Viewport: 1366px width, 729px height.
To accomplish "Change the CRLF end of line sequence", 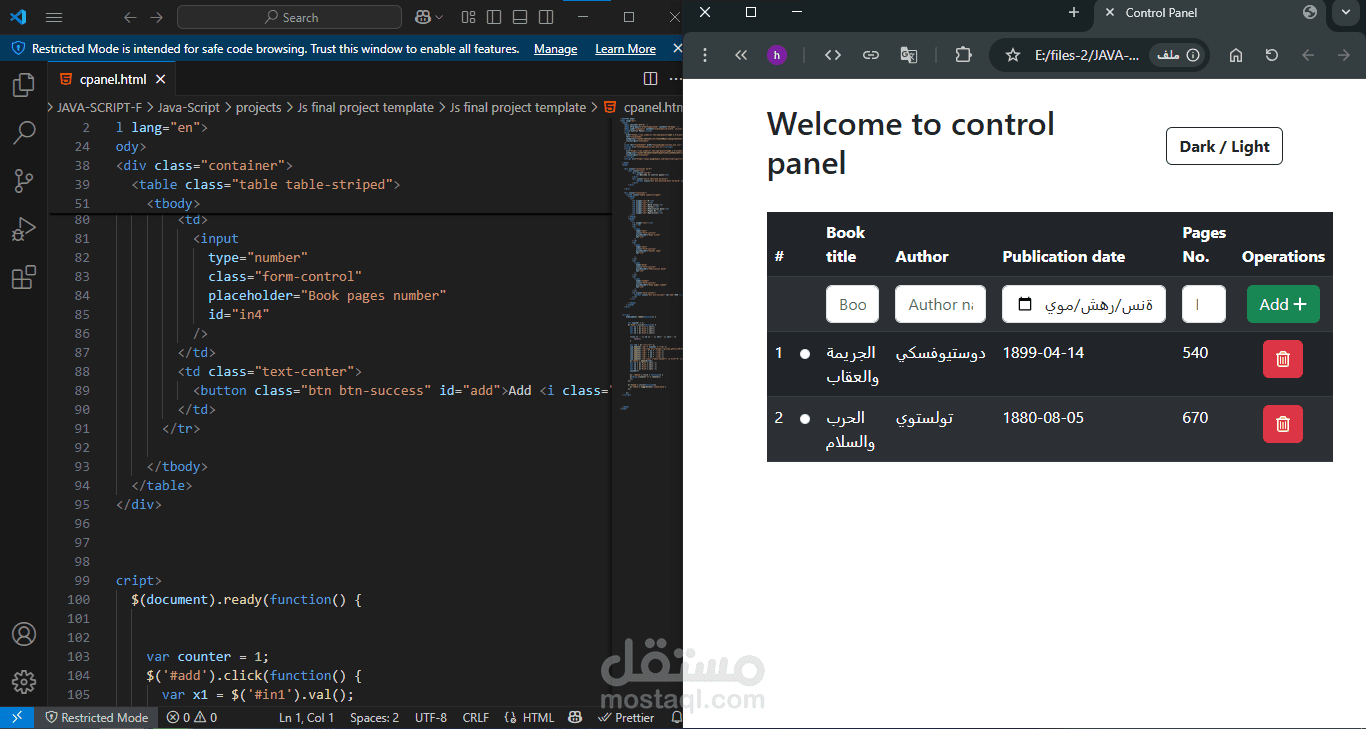I will click(x=476, y=717).
